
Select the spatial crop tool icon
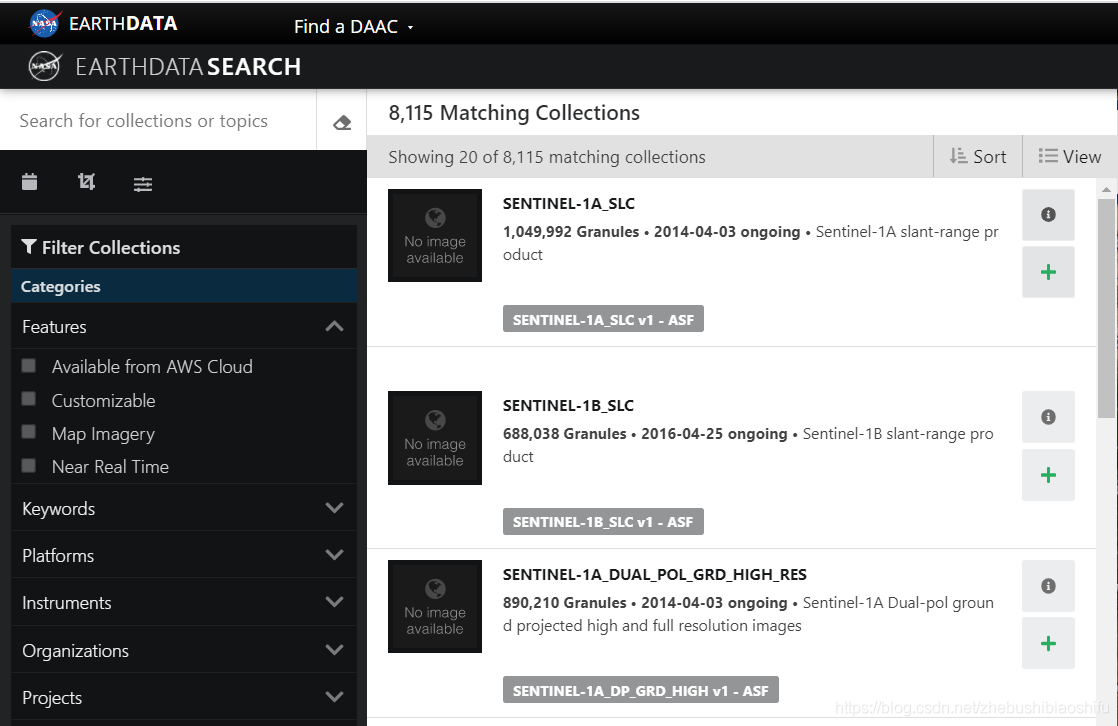87,182
